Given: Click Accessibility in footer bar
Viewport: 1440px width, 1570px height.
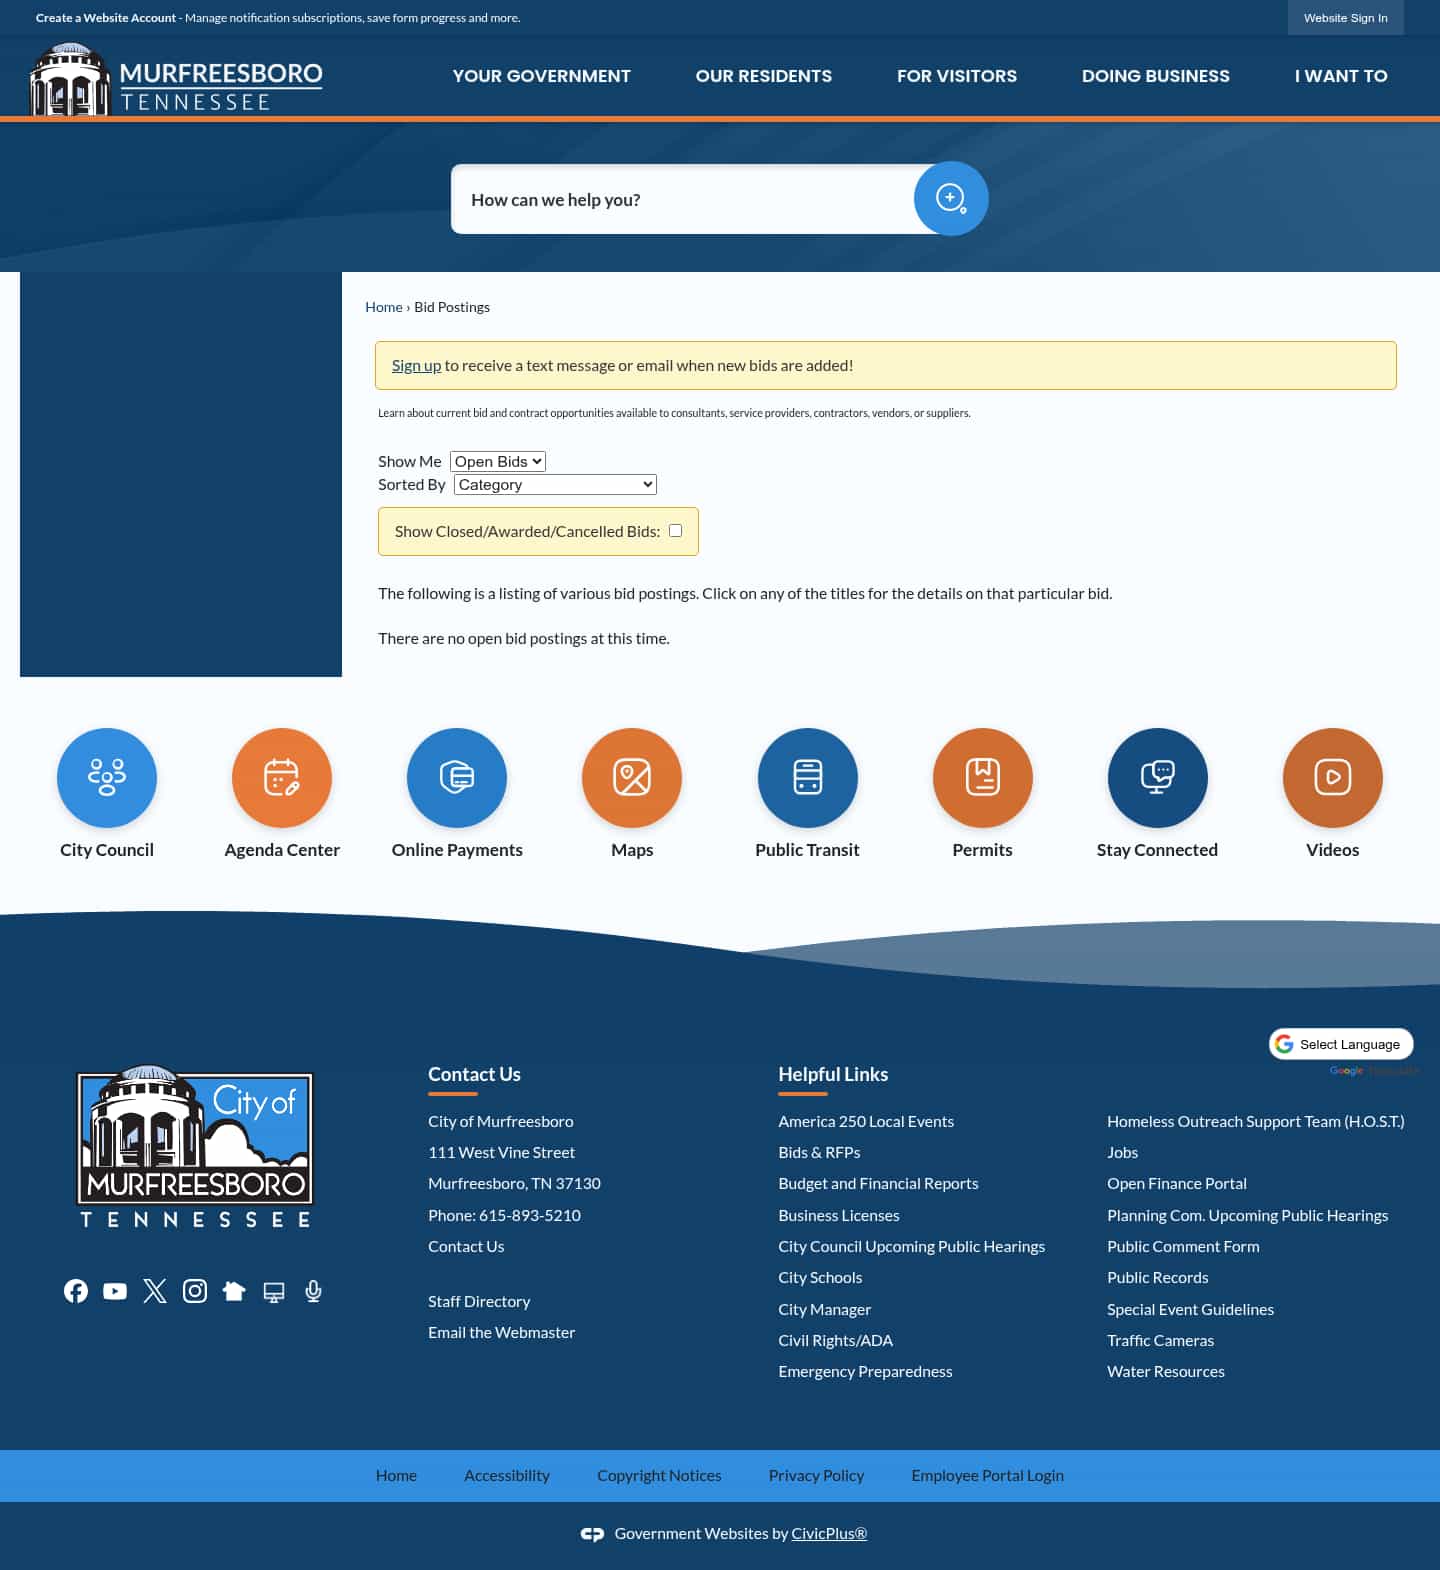Looking at the screenshot, I should click(x=507, y=1476).
